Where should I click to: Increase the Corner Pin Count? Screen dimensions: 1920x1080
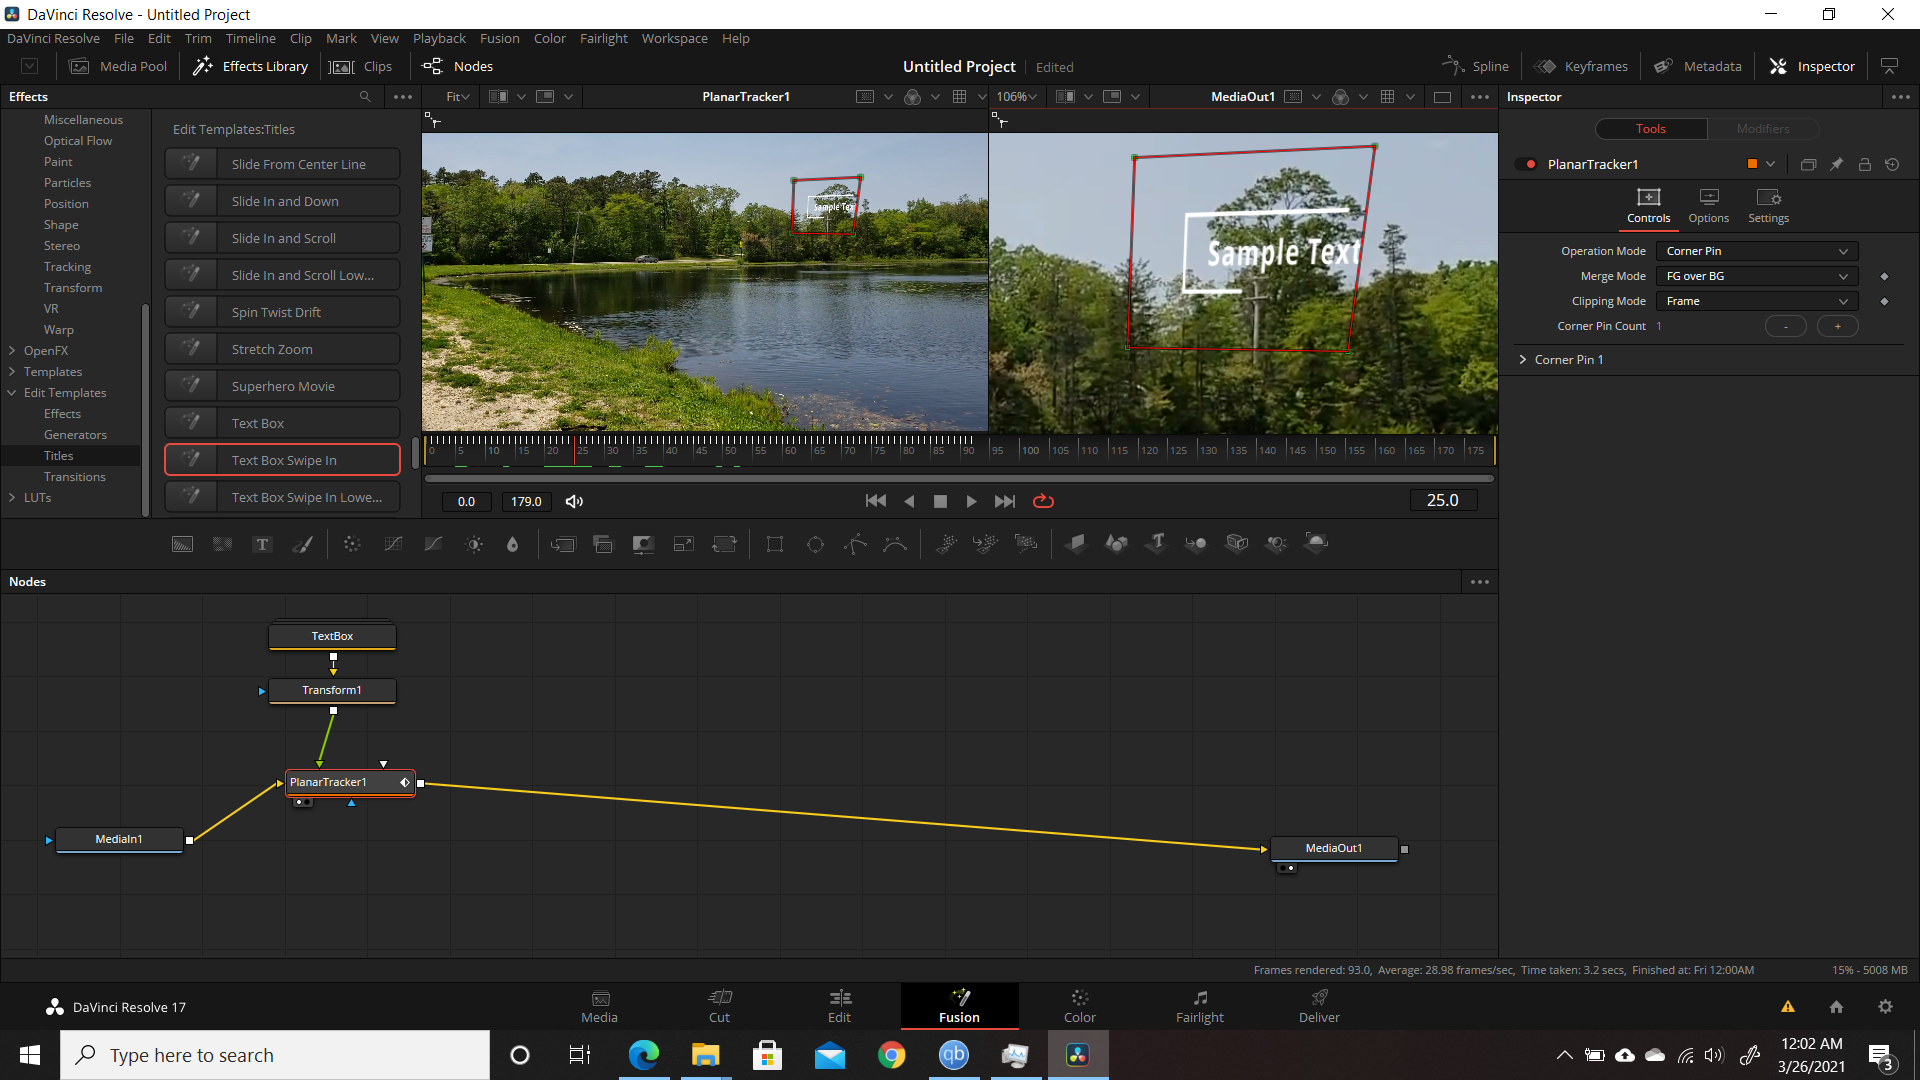pos(1838,327)
